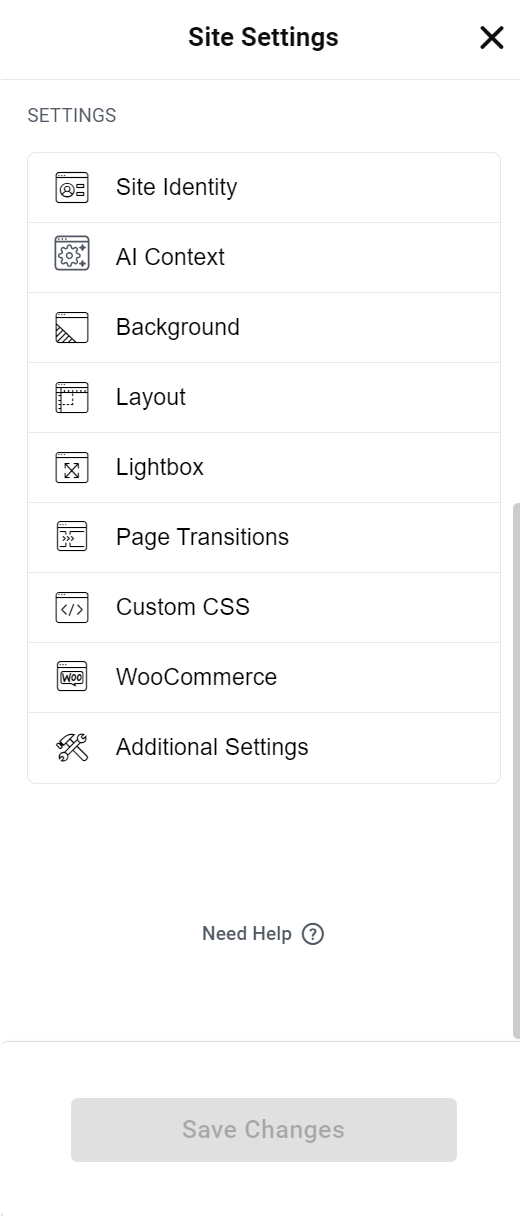520x1216 pixels.
Task: Click the WooCommerce Woo icon
Action: (72, 677)
